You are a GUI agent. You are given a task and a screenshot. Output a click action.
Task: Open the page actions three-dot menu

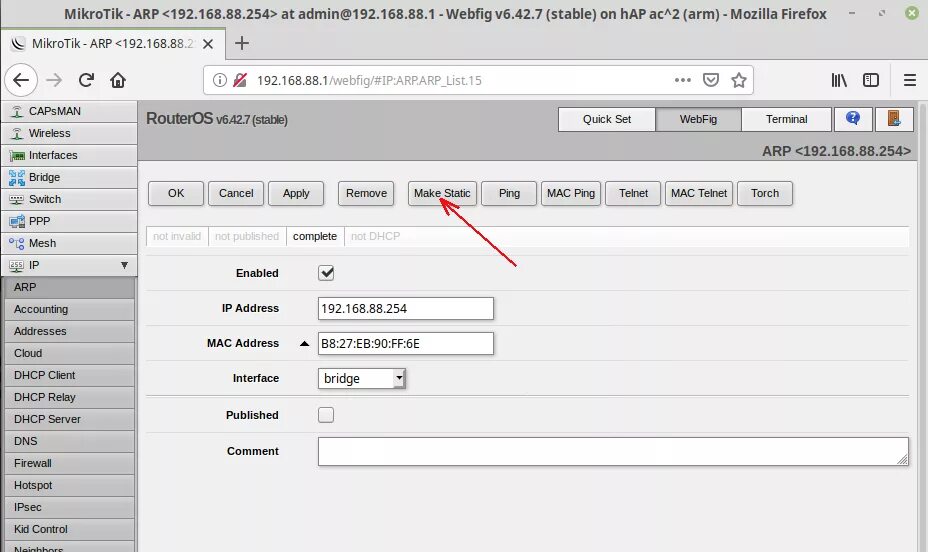click(683, 80)
